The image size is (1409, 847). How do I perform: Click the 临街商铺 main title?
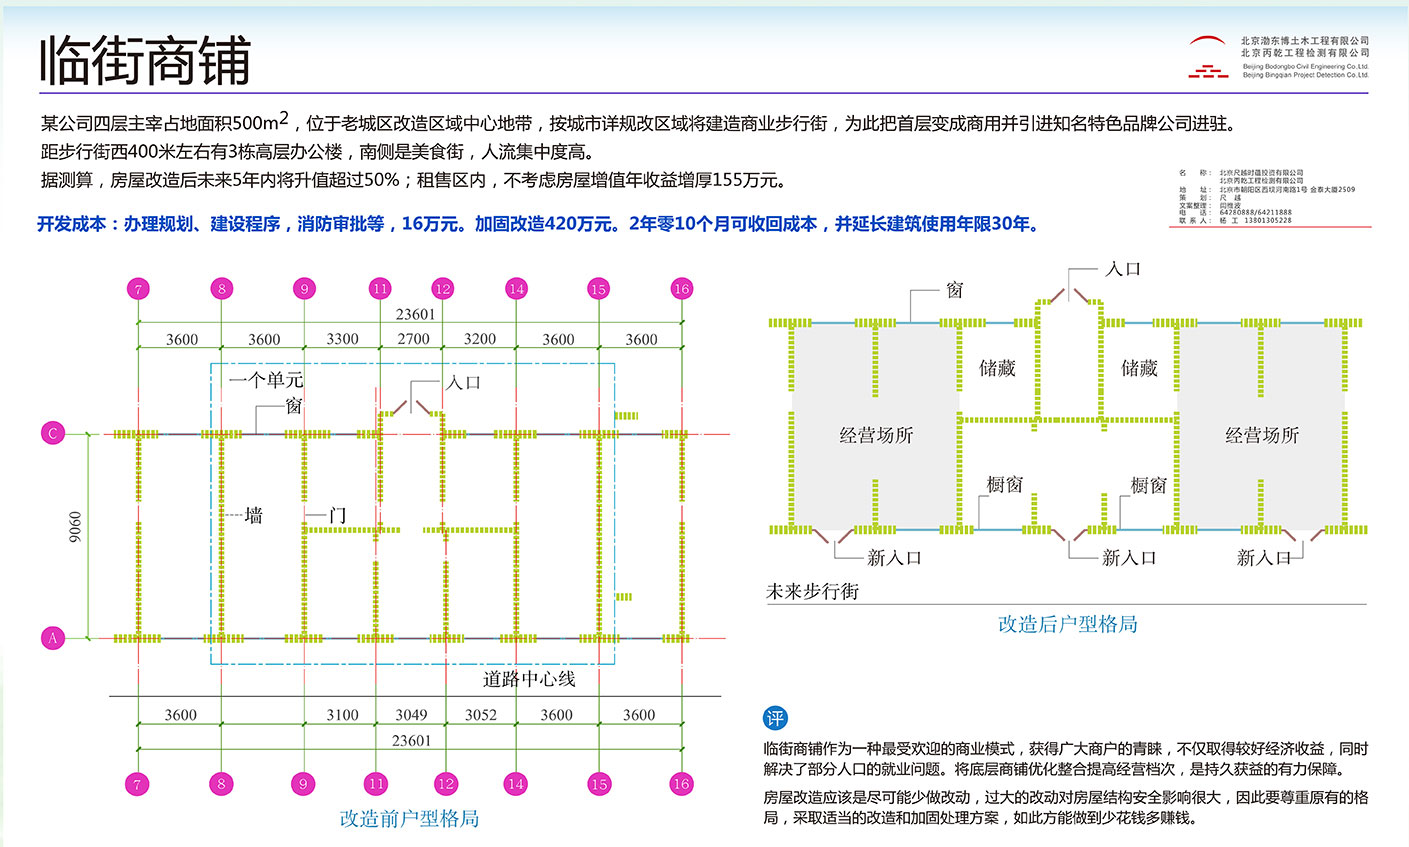click(x=145, y=62)
